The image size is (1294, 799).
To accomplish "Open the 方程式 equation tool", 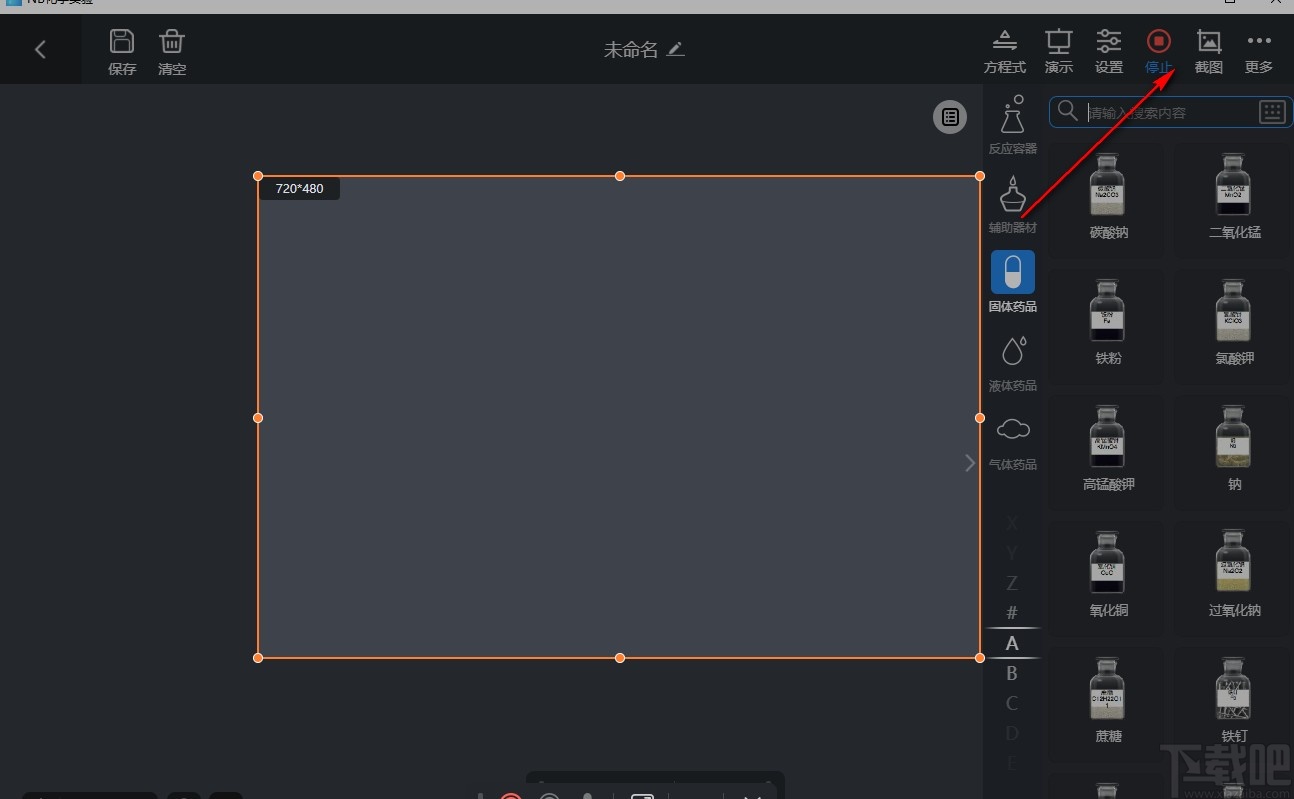I will pyautogui.click(x=1005, y=51).
